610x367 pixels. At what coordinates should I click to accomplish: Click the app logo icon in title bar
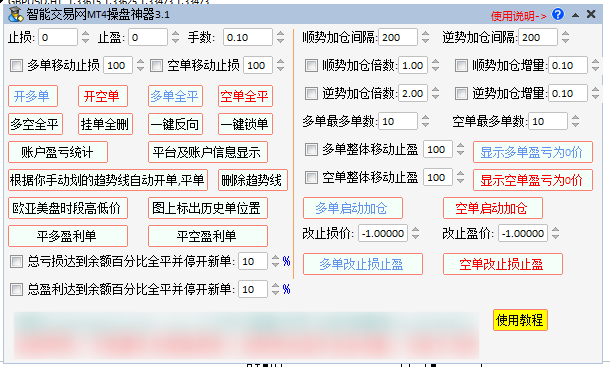pos(16,14)
